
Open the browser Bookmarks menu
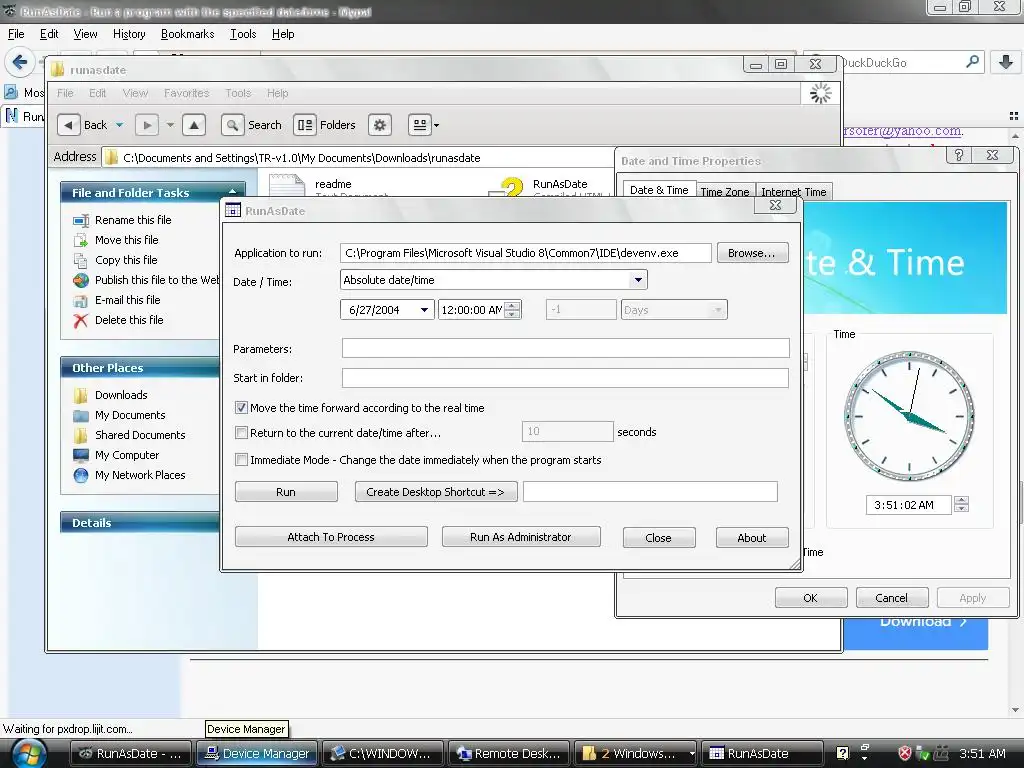pyautogui.click(x=187, y=34)
